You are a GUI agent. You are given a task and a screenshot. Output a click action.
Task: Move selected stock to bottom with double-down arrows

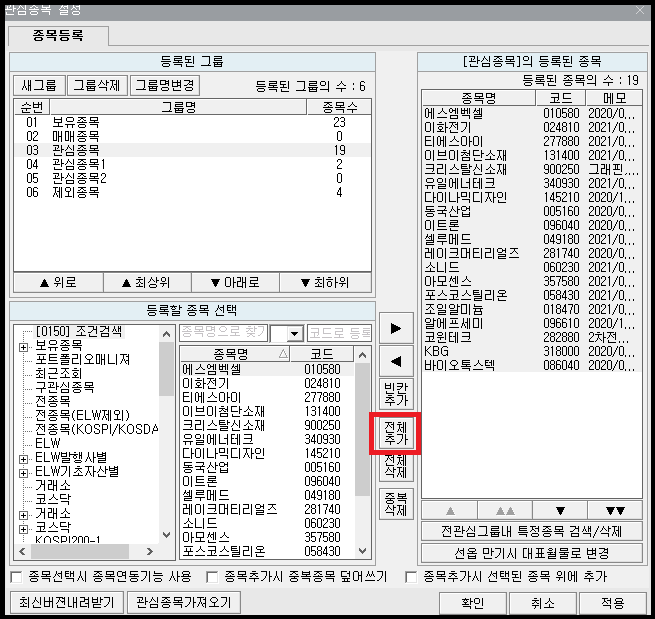[x=615, y=510]
